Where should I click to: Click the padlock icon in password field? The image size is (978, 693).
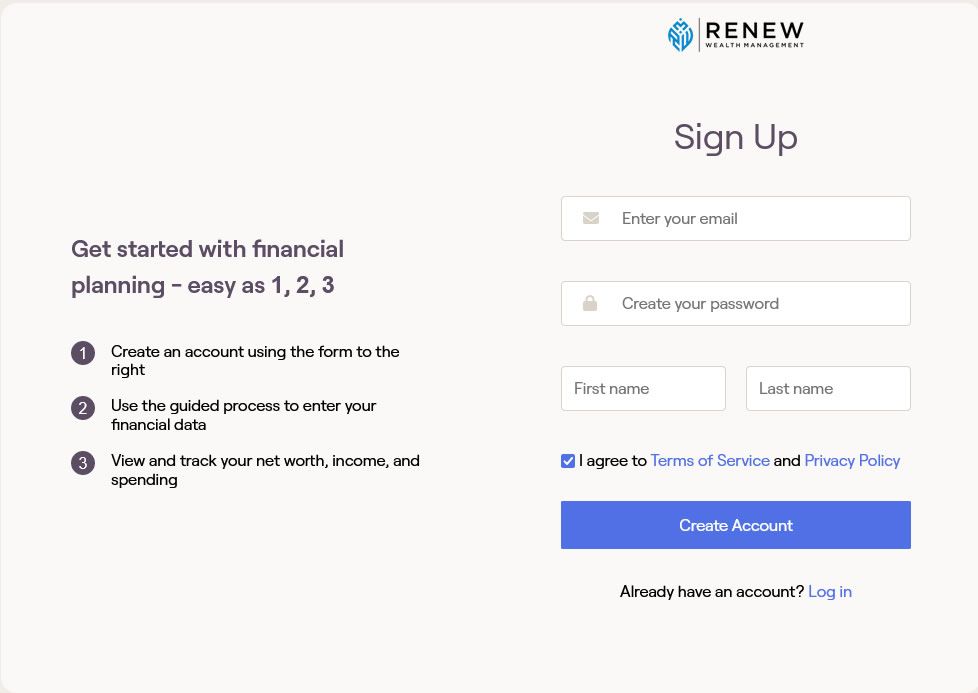(590, 303)
